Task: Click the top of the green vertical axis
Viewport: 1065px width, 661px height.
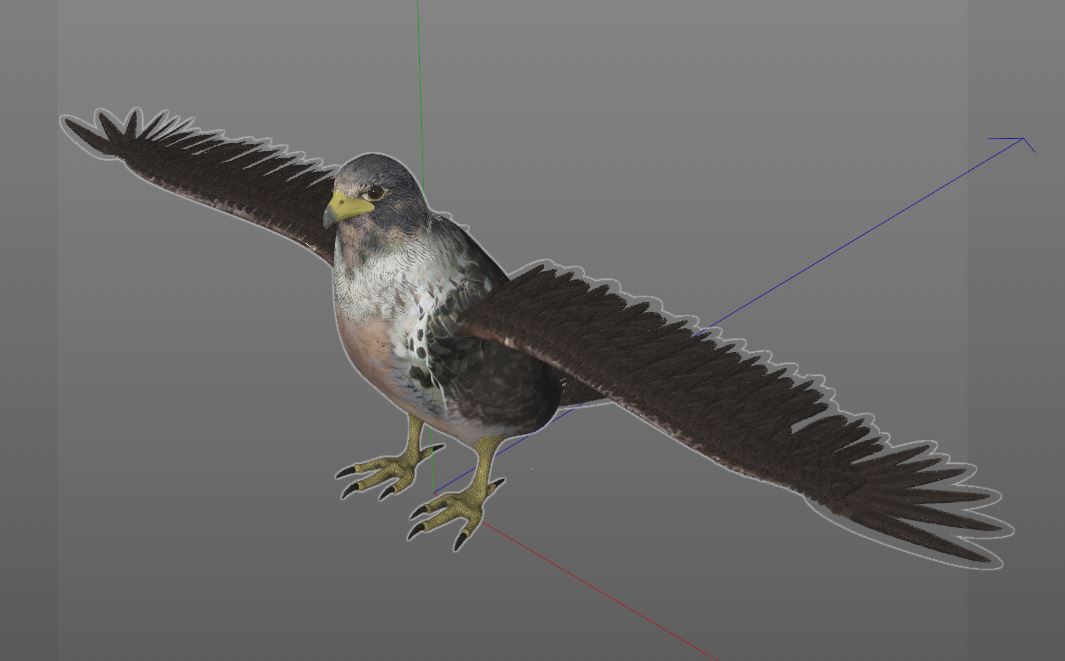Action: [x=419, y=10]
